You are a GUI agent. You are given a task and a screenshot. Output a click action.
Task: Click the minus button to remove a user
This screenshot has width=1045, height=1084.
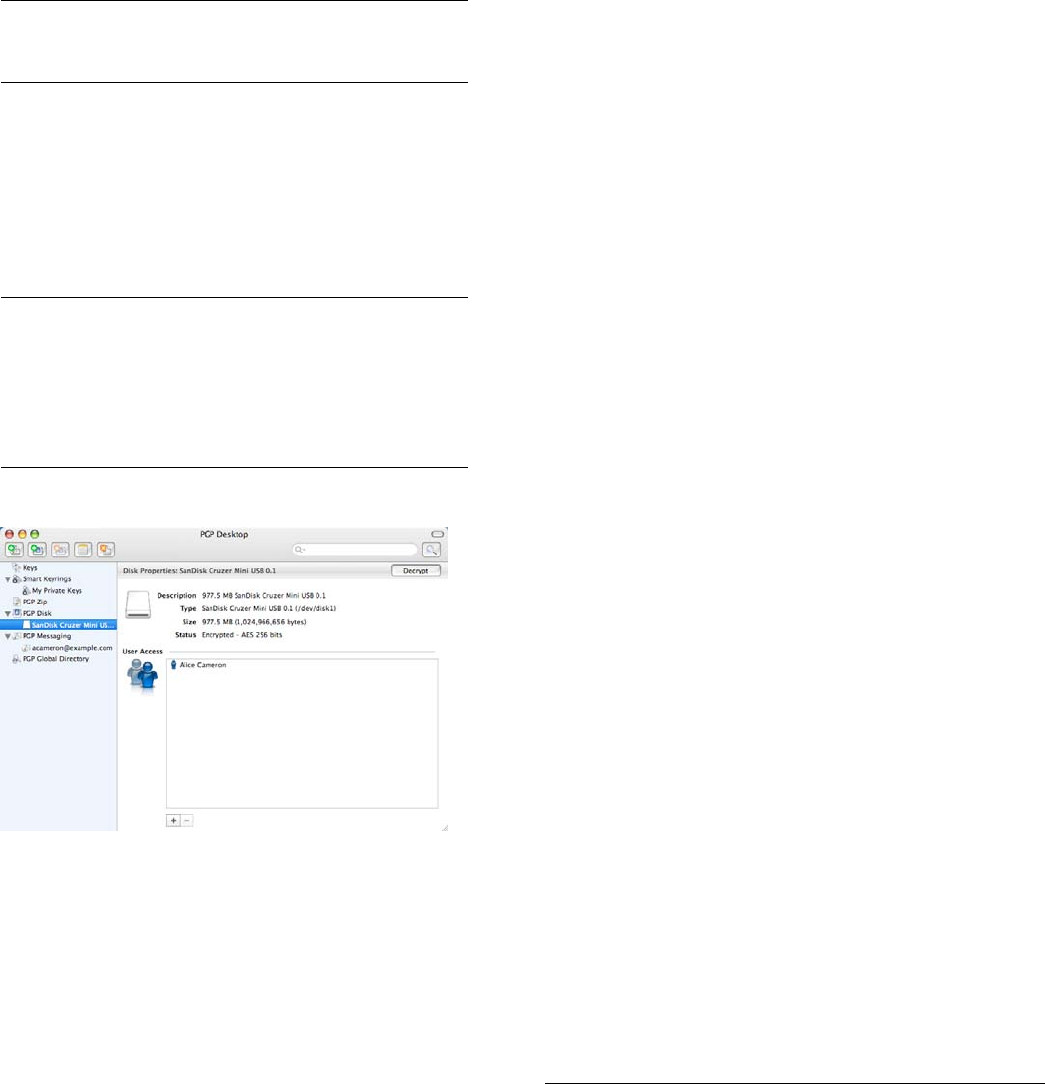(187, 821)
